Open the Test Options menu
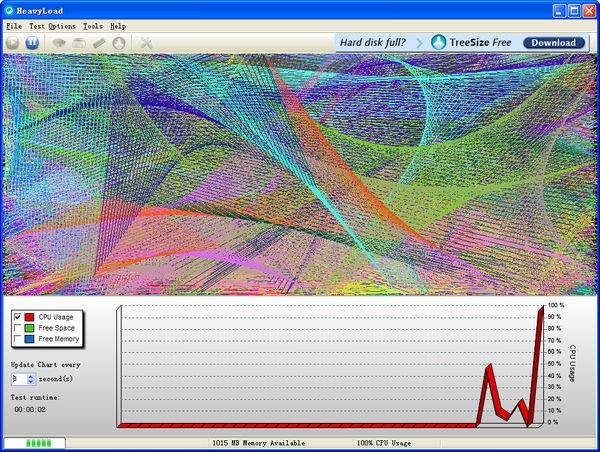600x452 pixels. (x=52, y=25)
